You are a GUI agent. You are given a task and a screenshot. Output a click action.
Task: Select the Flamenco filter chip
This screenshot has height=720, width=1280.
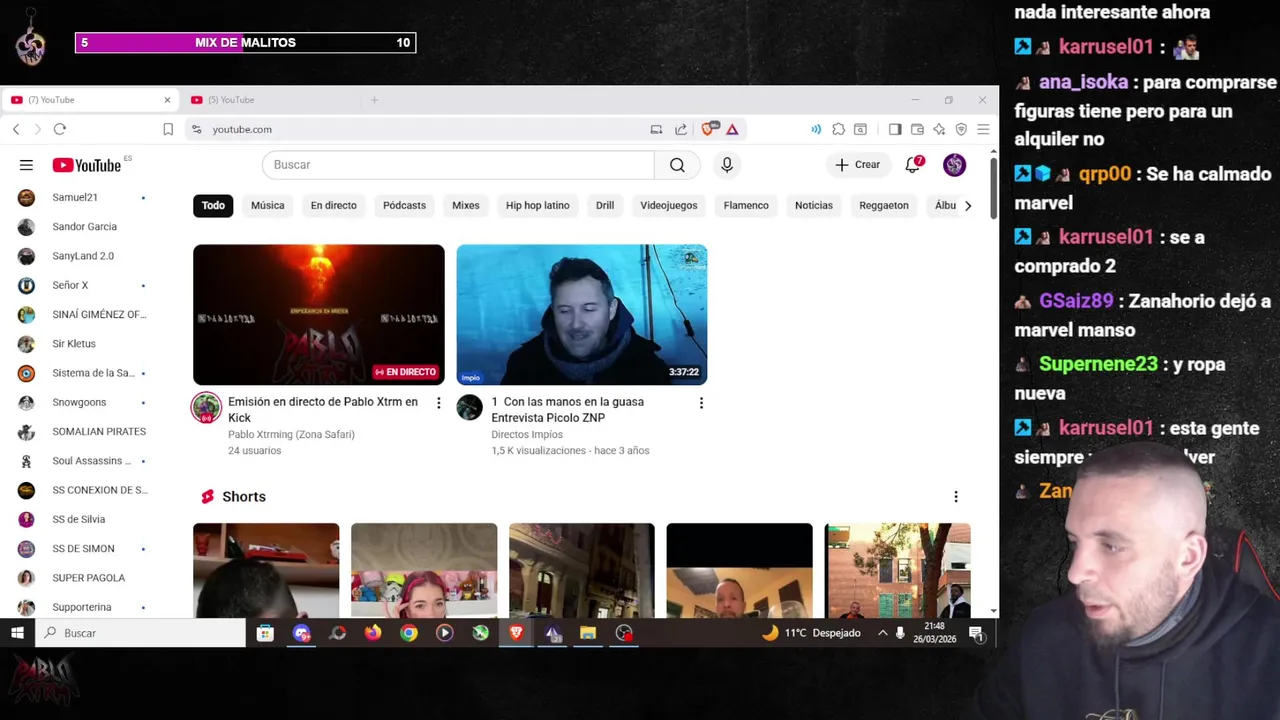[746, 205]
